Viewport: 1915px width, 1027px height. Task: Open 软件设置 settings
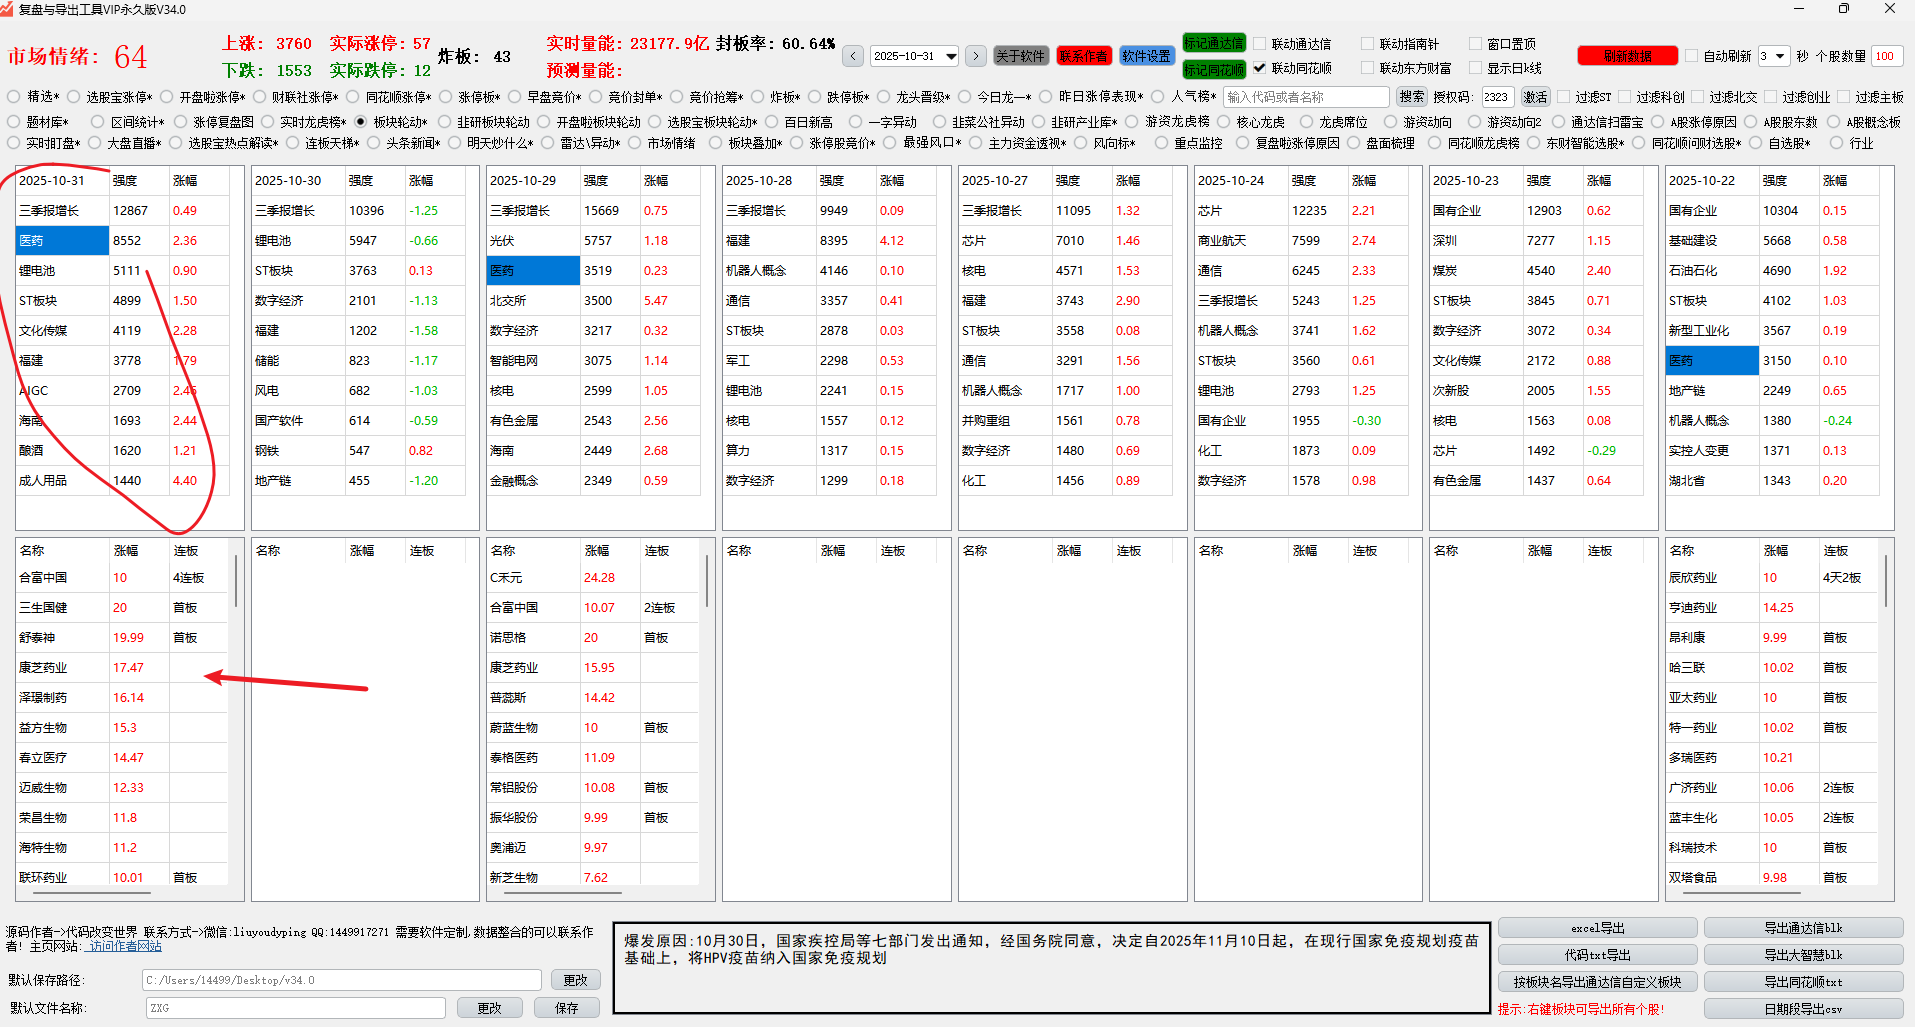1146,56
